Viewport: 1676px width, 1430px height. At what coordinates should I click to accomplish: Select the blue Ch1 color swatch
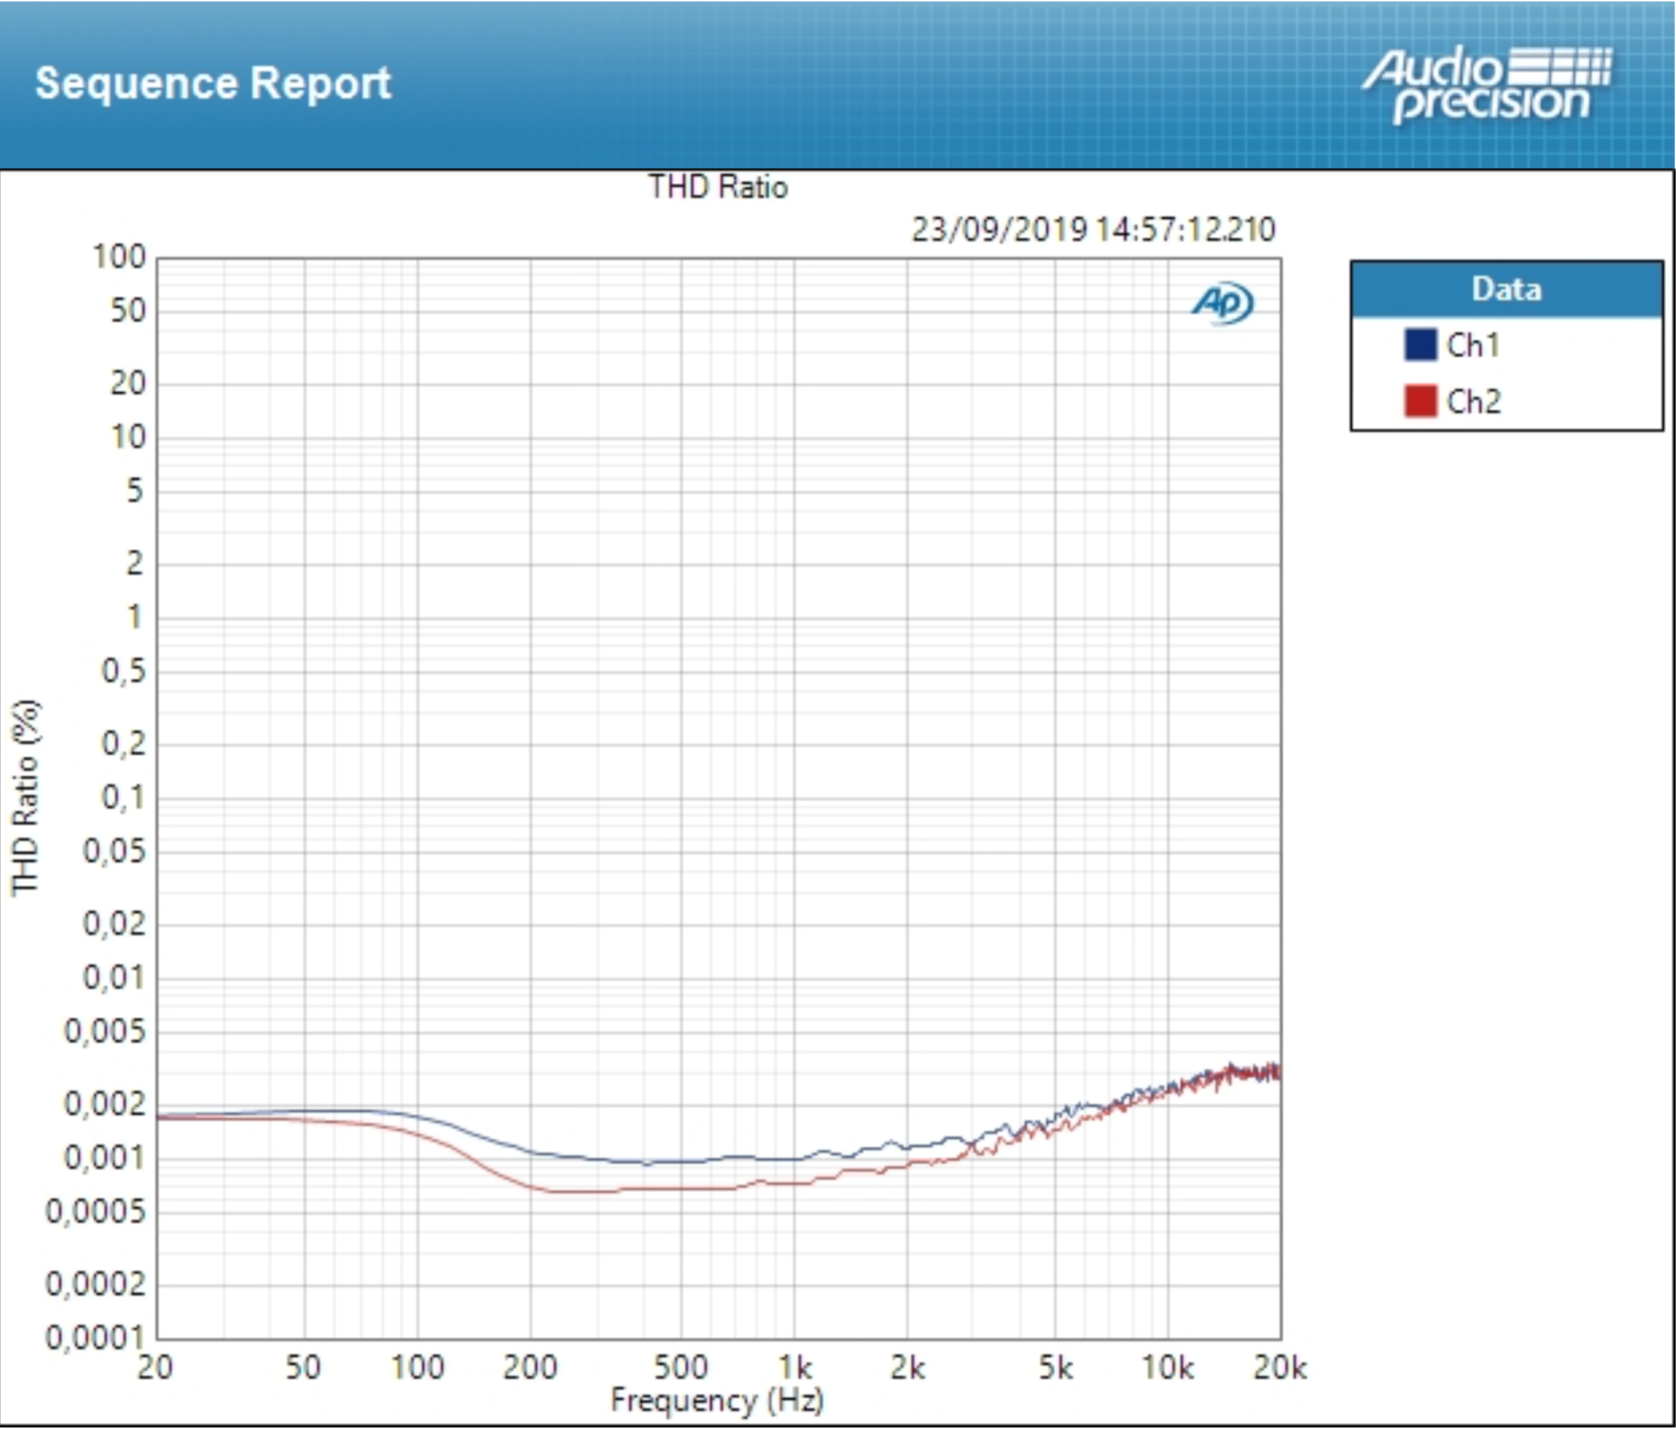coord(1420,345)
